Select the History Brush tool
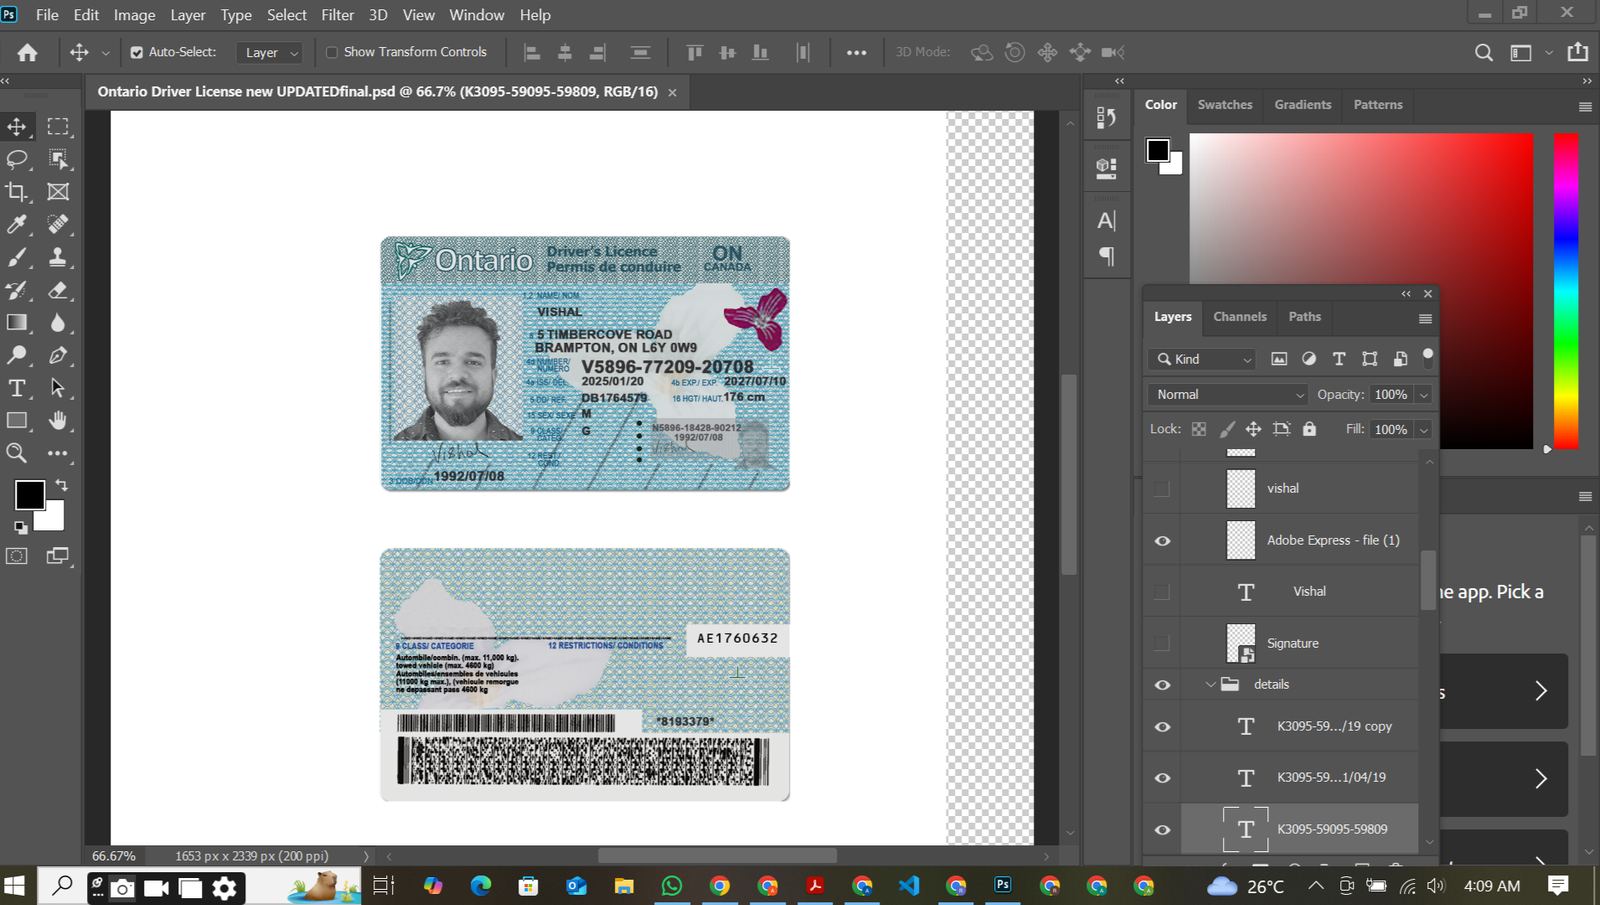The height and width of the screenshot is (905, 1600). click(17, 290)
